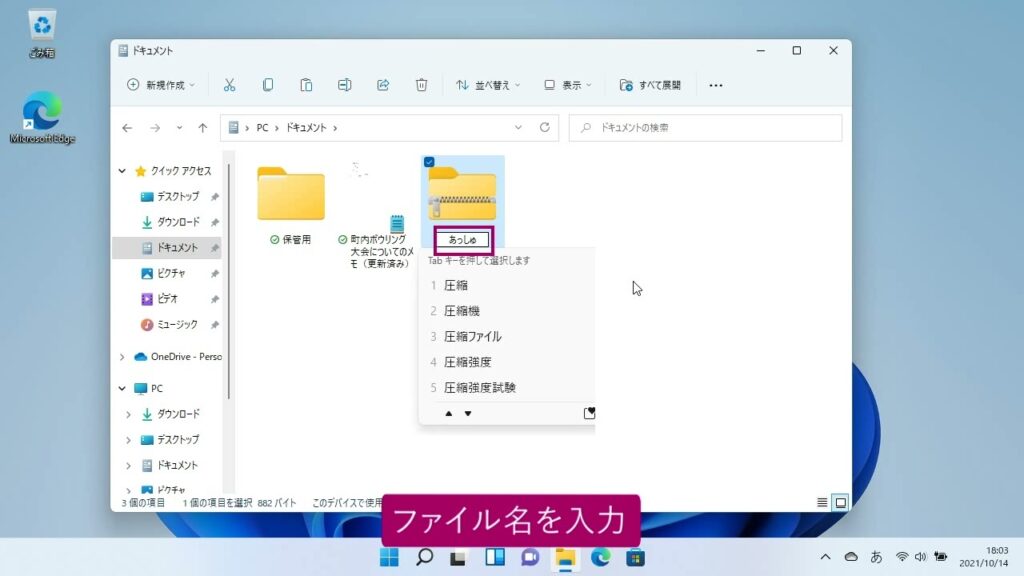The width and height of the screenshot is (1024, 576).
Task: Click the すべて展開 extract all button
Action: (x=650, y=85)
